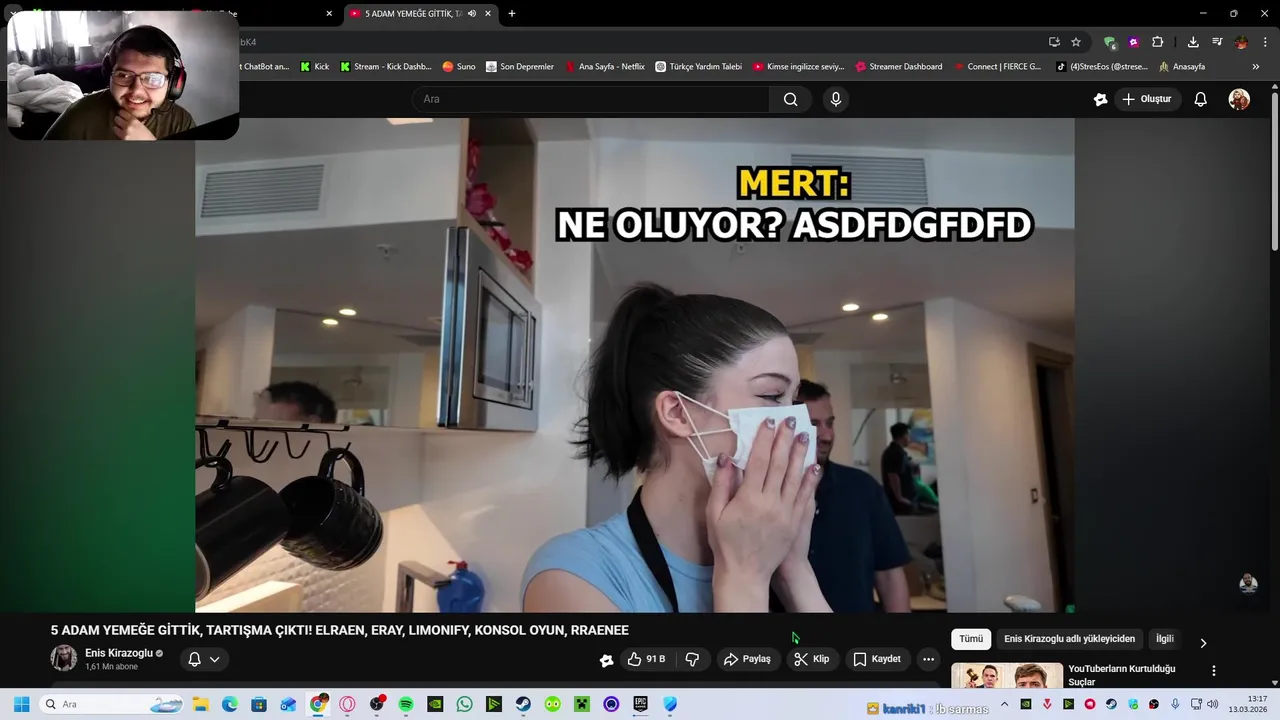Open Chrome downloads

click(1193, 42)
